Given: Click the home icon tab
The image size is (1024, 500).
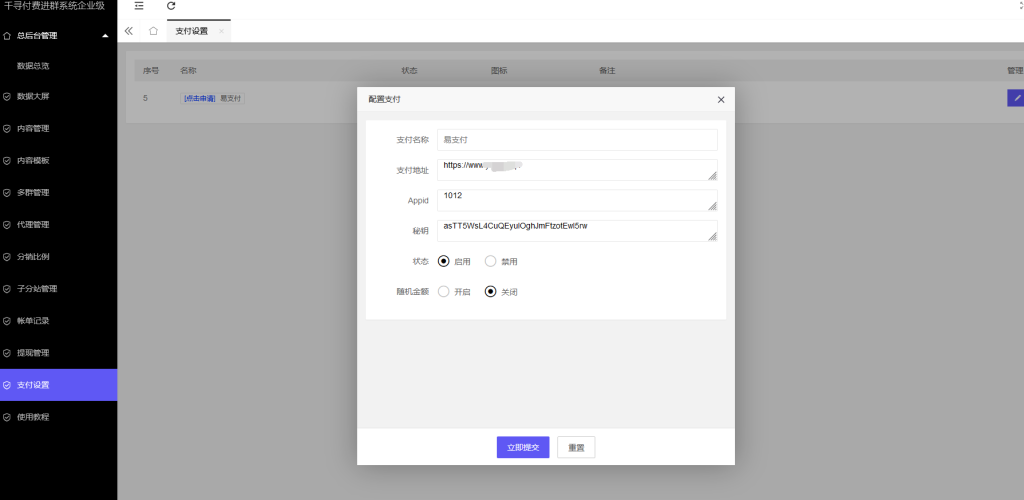Looking at the screenshot, I should pos(153,31).
